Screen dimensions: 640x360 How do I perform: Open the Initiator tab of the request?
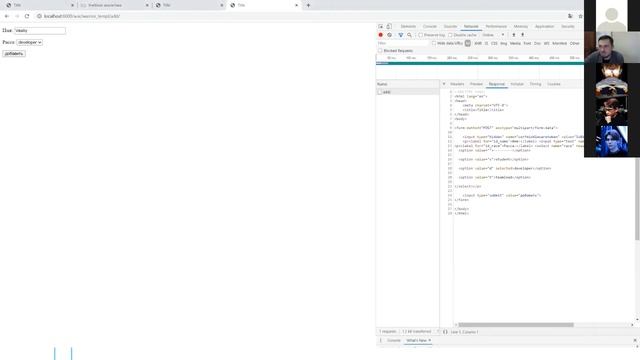pyautogui.click(x=517, y=84)
